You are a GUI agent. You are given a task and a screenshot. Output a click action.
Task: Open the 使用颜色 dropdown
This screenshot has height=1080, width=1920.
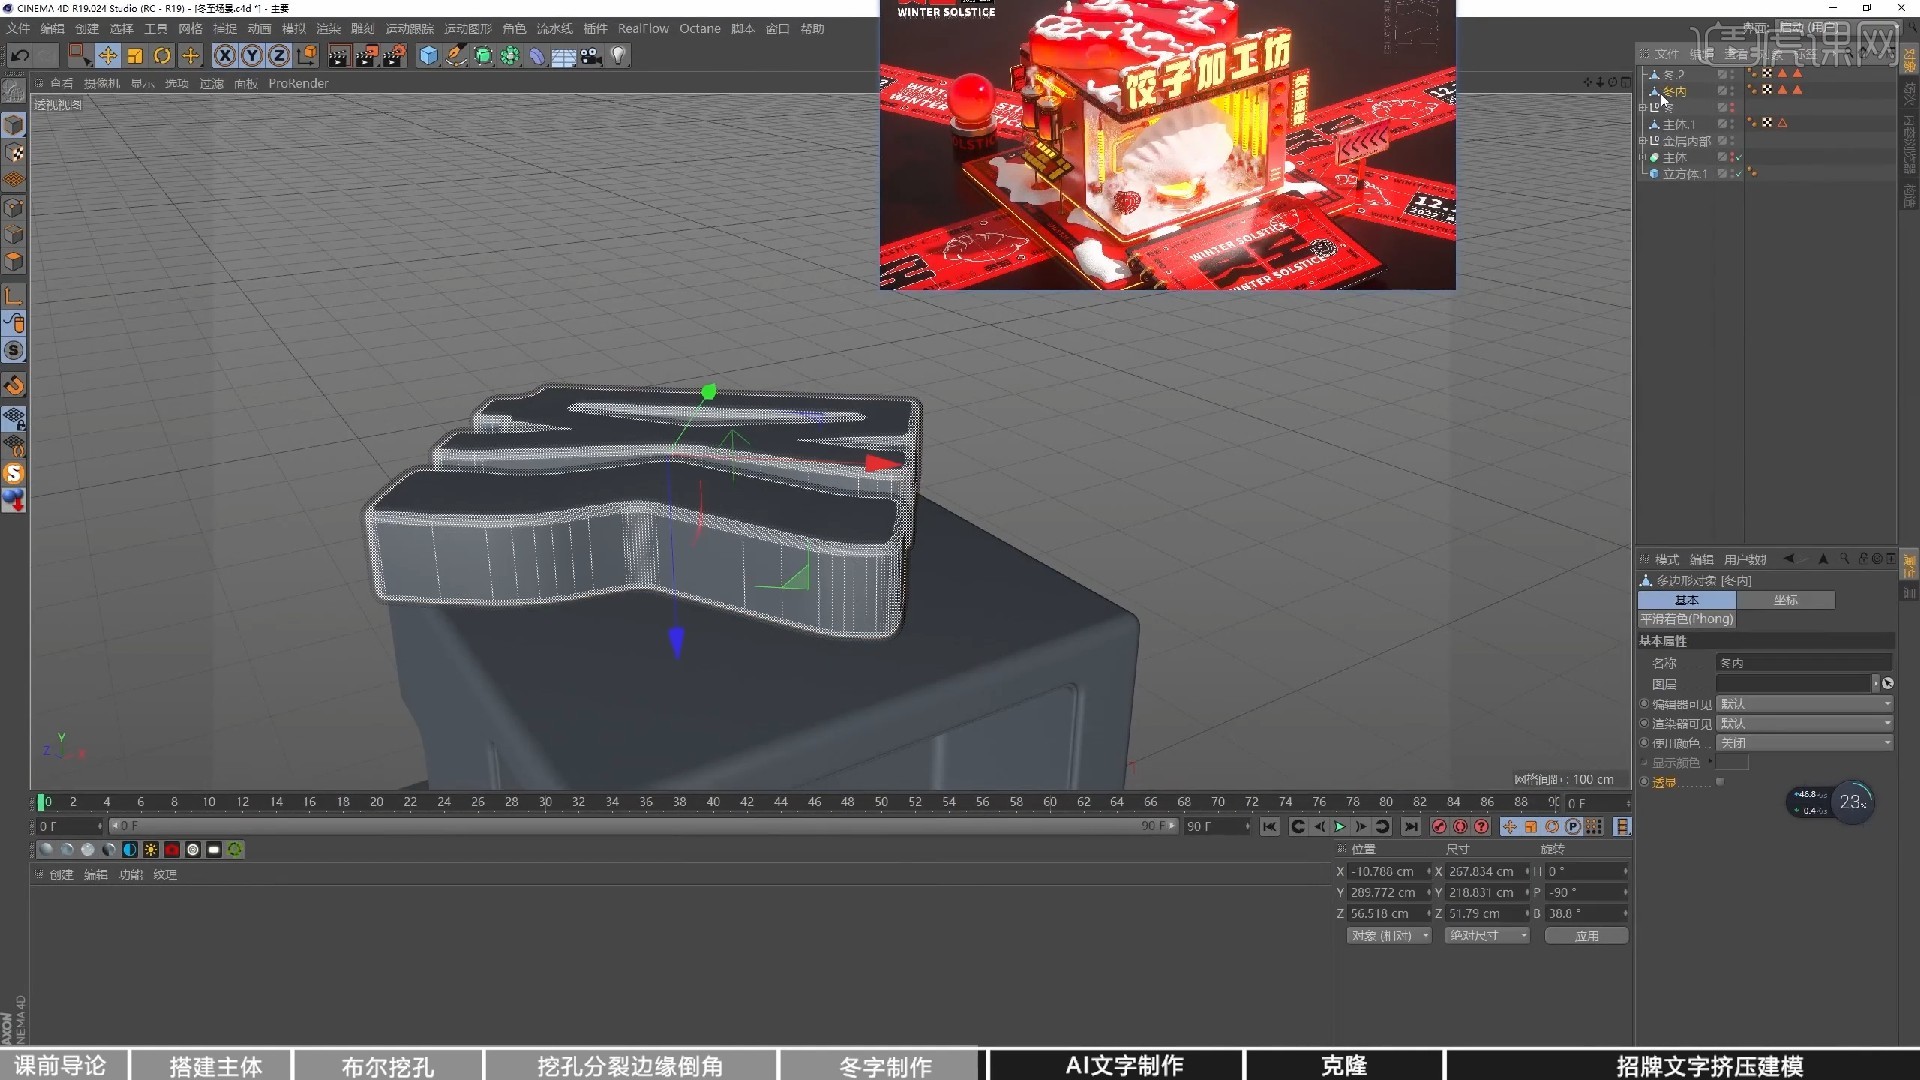tap(1805, 743)
